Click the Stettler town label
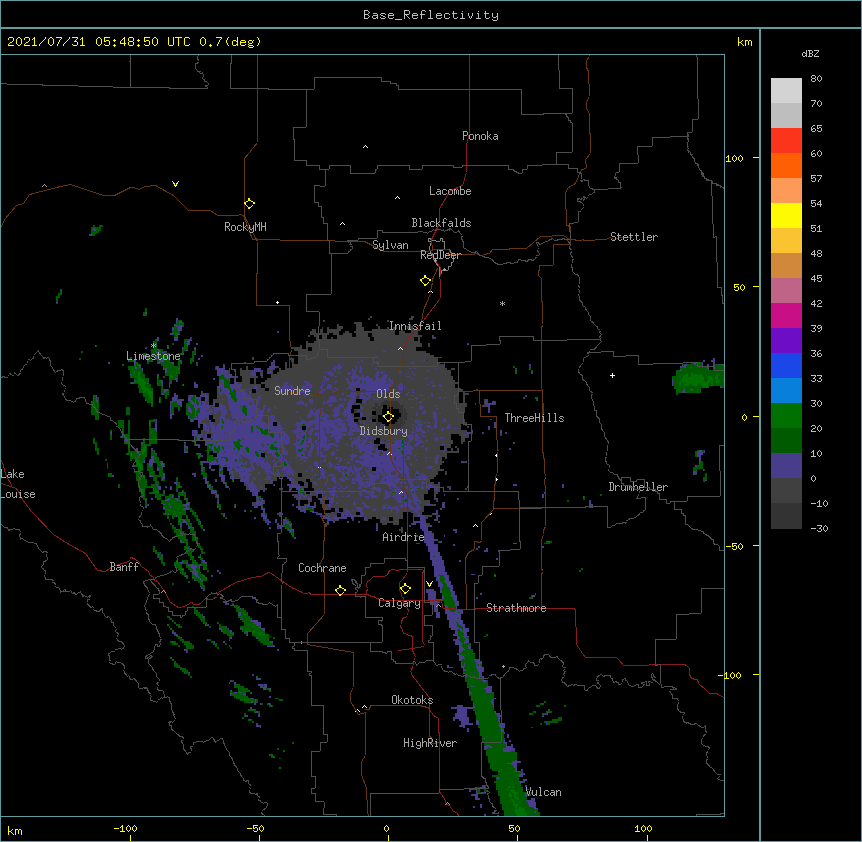The image size is (862, 842). click(634, 237)
